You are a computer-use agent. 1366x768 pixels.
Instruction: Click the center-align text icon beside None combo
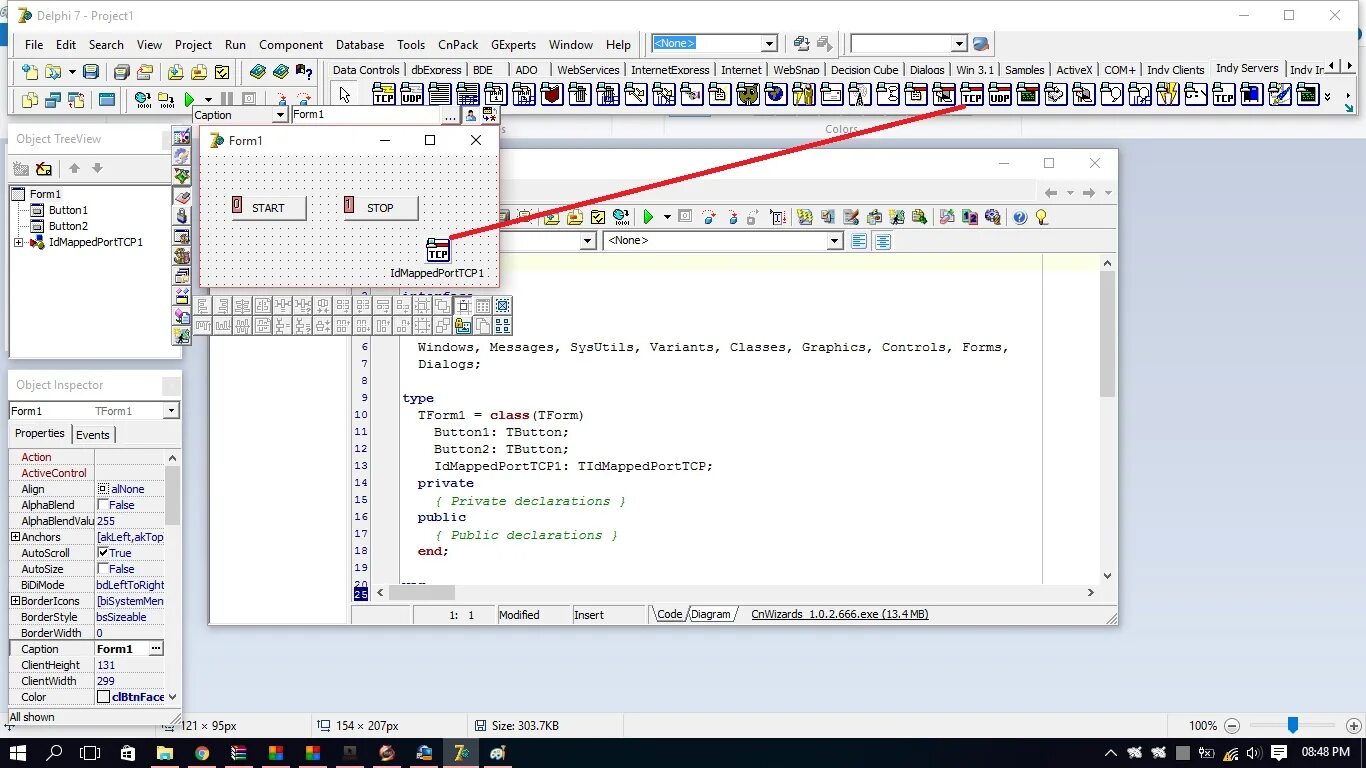click(883, 241)
